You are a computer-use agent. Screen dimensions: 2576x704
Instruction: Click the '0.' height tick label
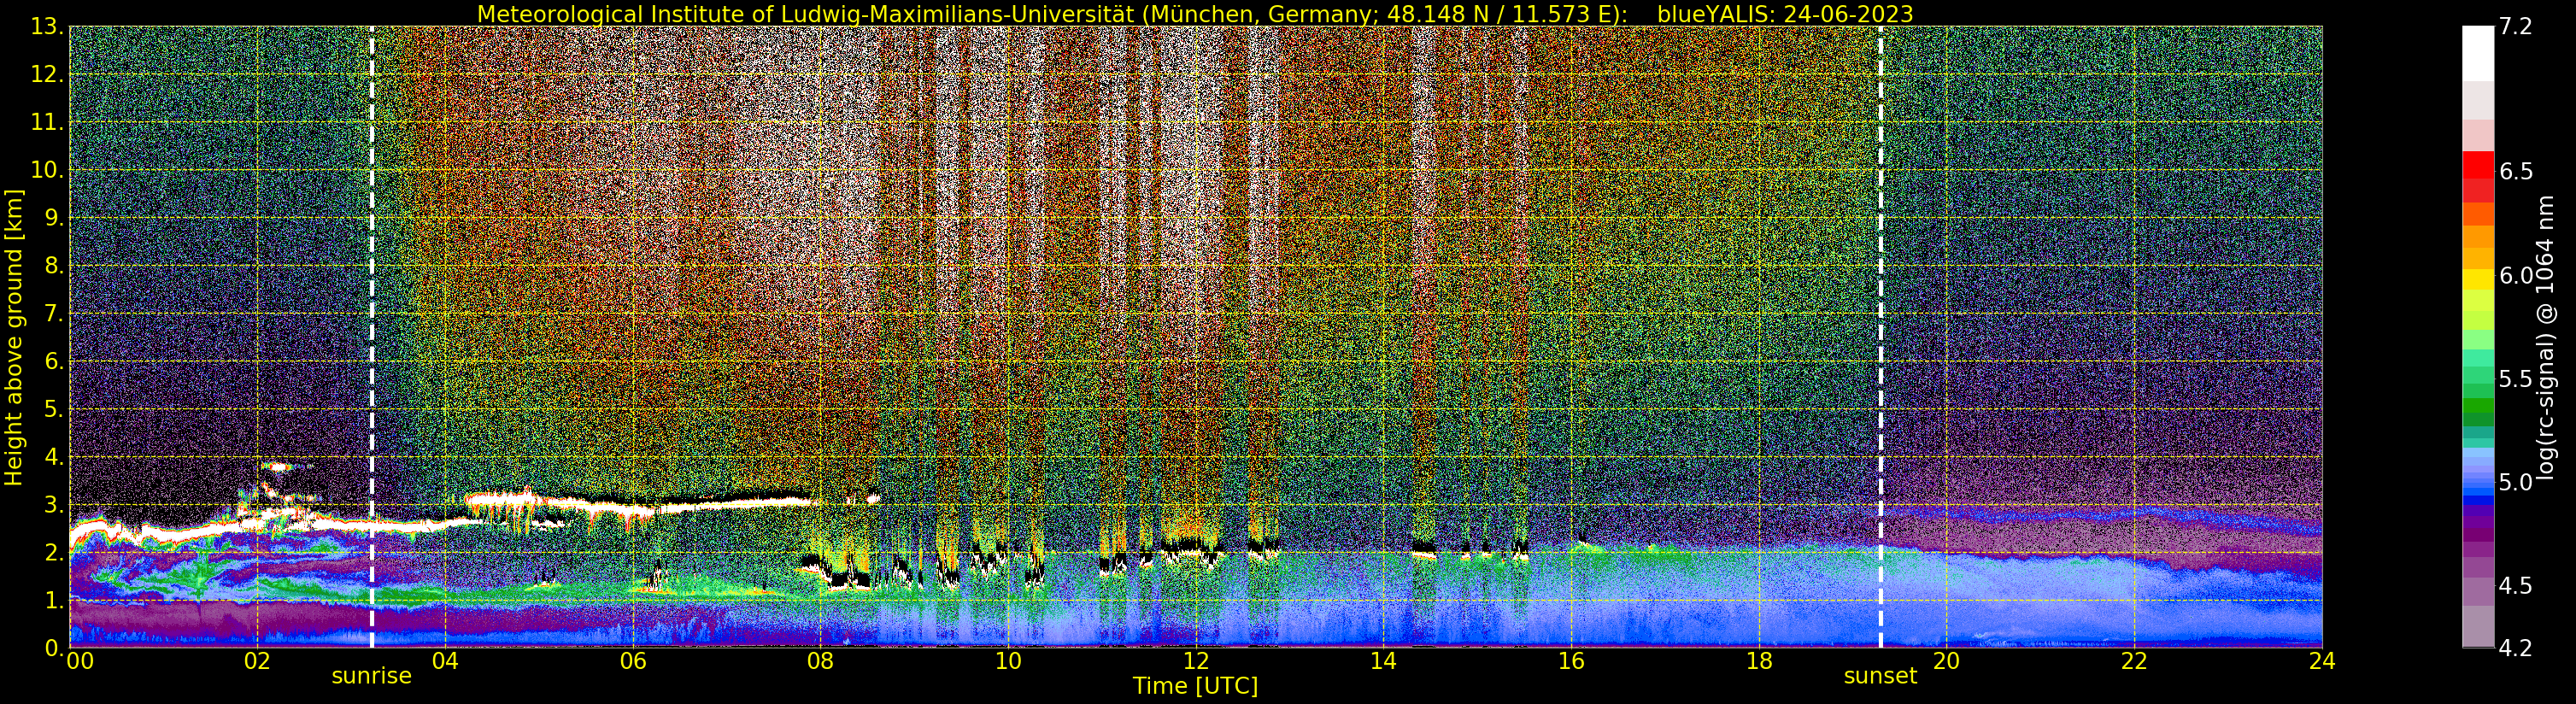tap(55, 648)
